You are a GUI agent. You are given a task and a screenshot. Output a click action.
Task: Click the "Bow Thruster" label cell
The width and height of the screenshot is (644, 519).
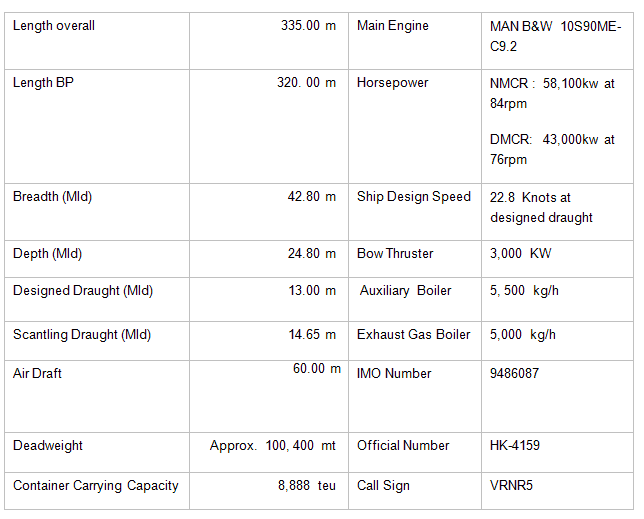395,254
